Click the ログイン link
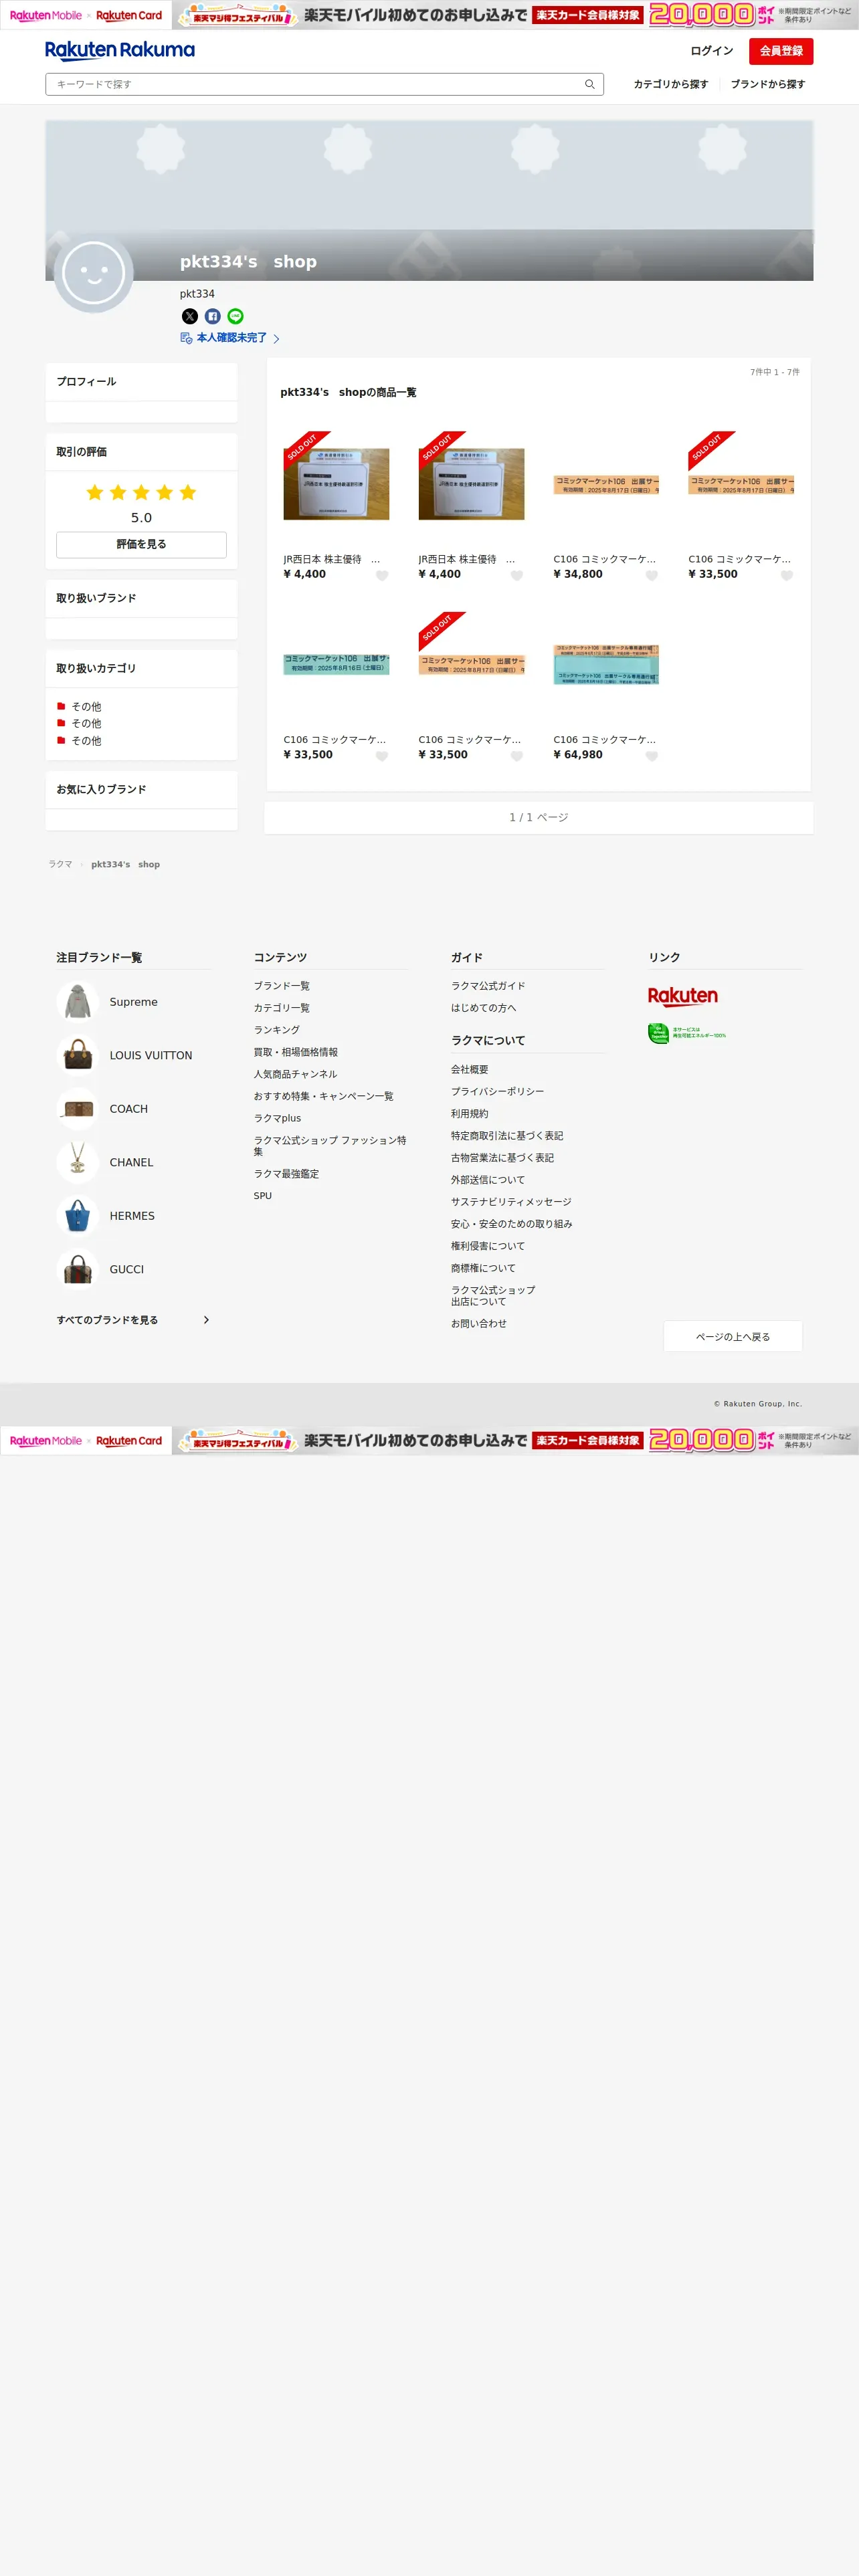This screenshot has width=859, height=2576. coord(711,51)
